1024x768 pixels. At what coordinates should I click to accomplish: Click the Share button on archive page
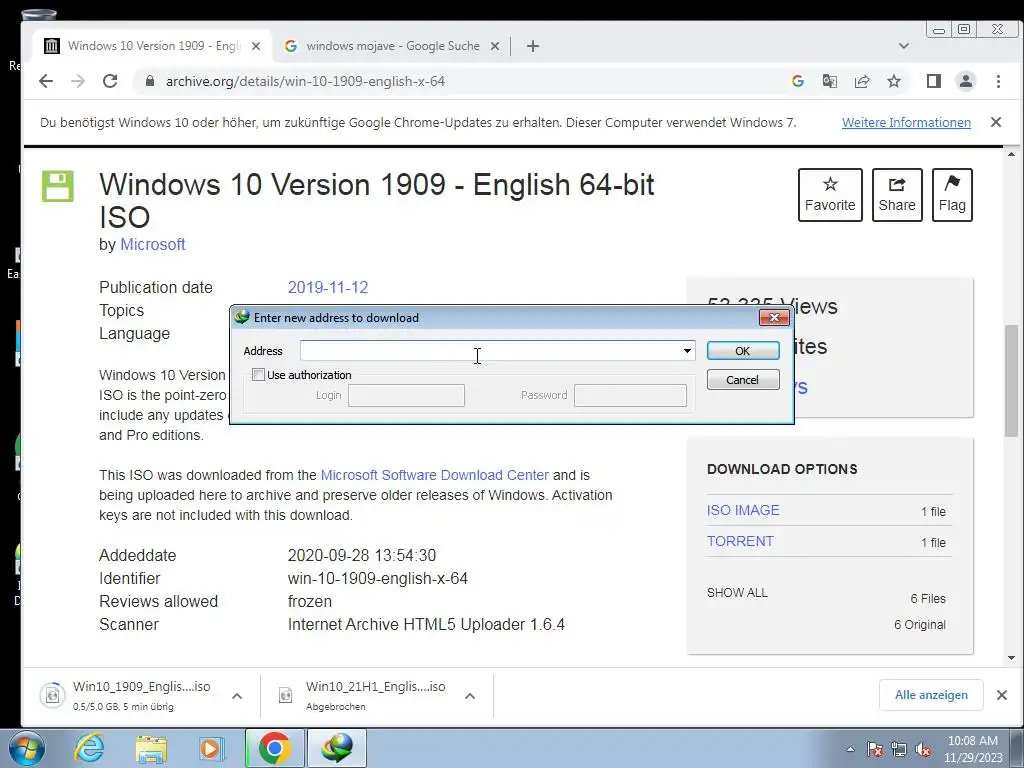(897, 195)
